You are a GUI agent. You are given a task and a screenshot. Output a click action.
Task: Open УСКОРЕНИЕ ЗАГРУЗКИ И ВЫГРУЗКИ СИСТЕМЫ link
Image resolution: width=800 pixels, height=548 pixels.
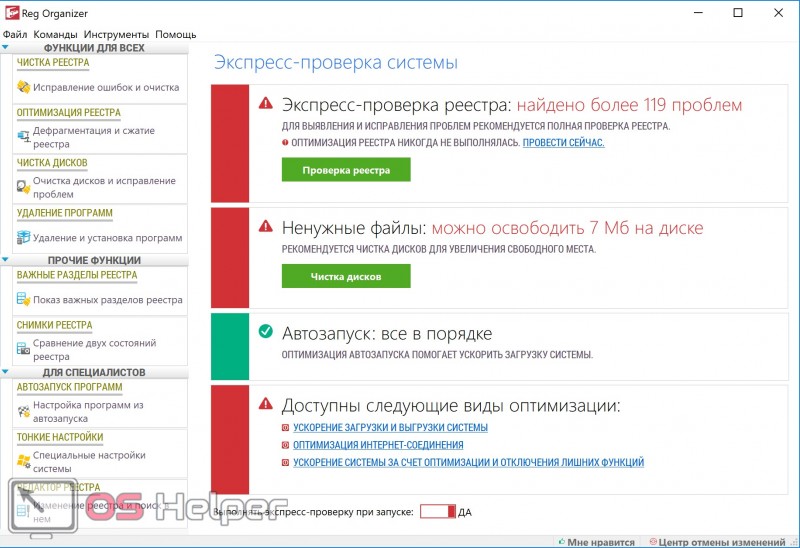point(390,428)
